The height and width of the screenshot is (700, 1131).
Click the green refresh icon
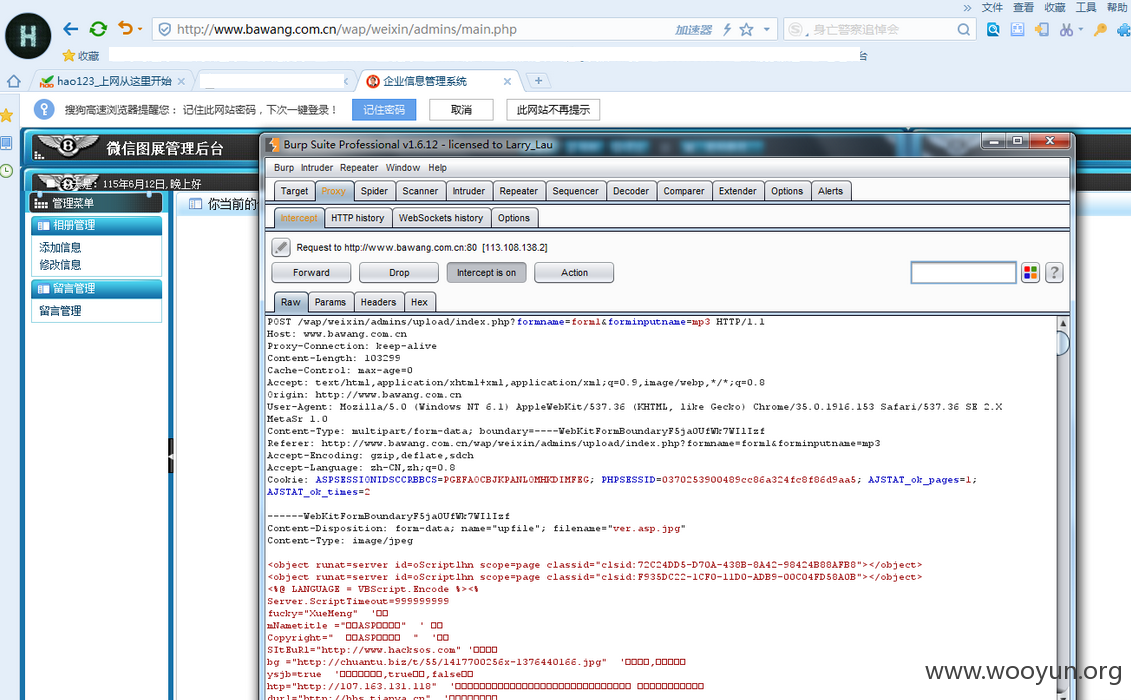tap(98, 29)
